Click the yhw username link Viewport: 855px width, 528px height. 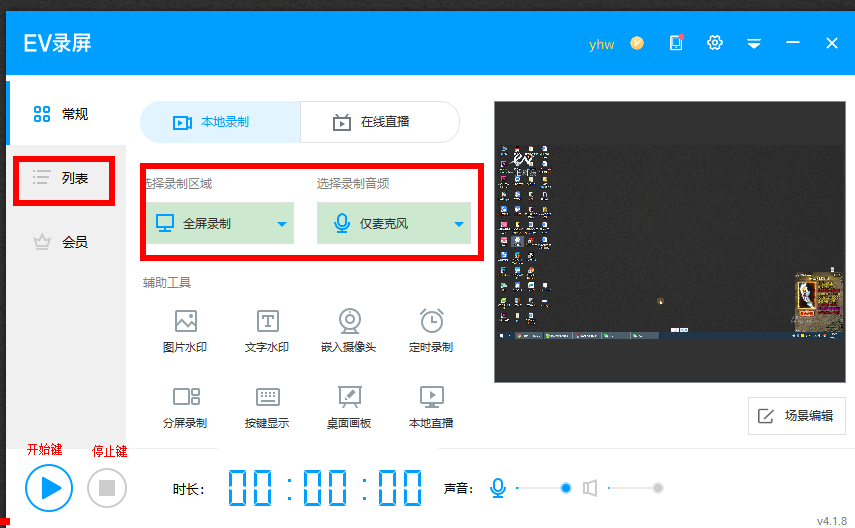[602, 44]
